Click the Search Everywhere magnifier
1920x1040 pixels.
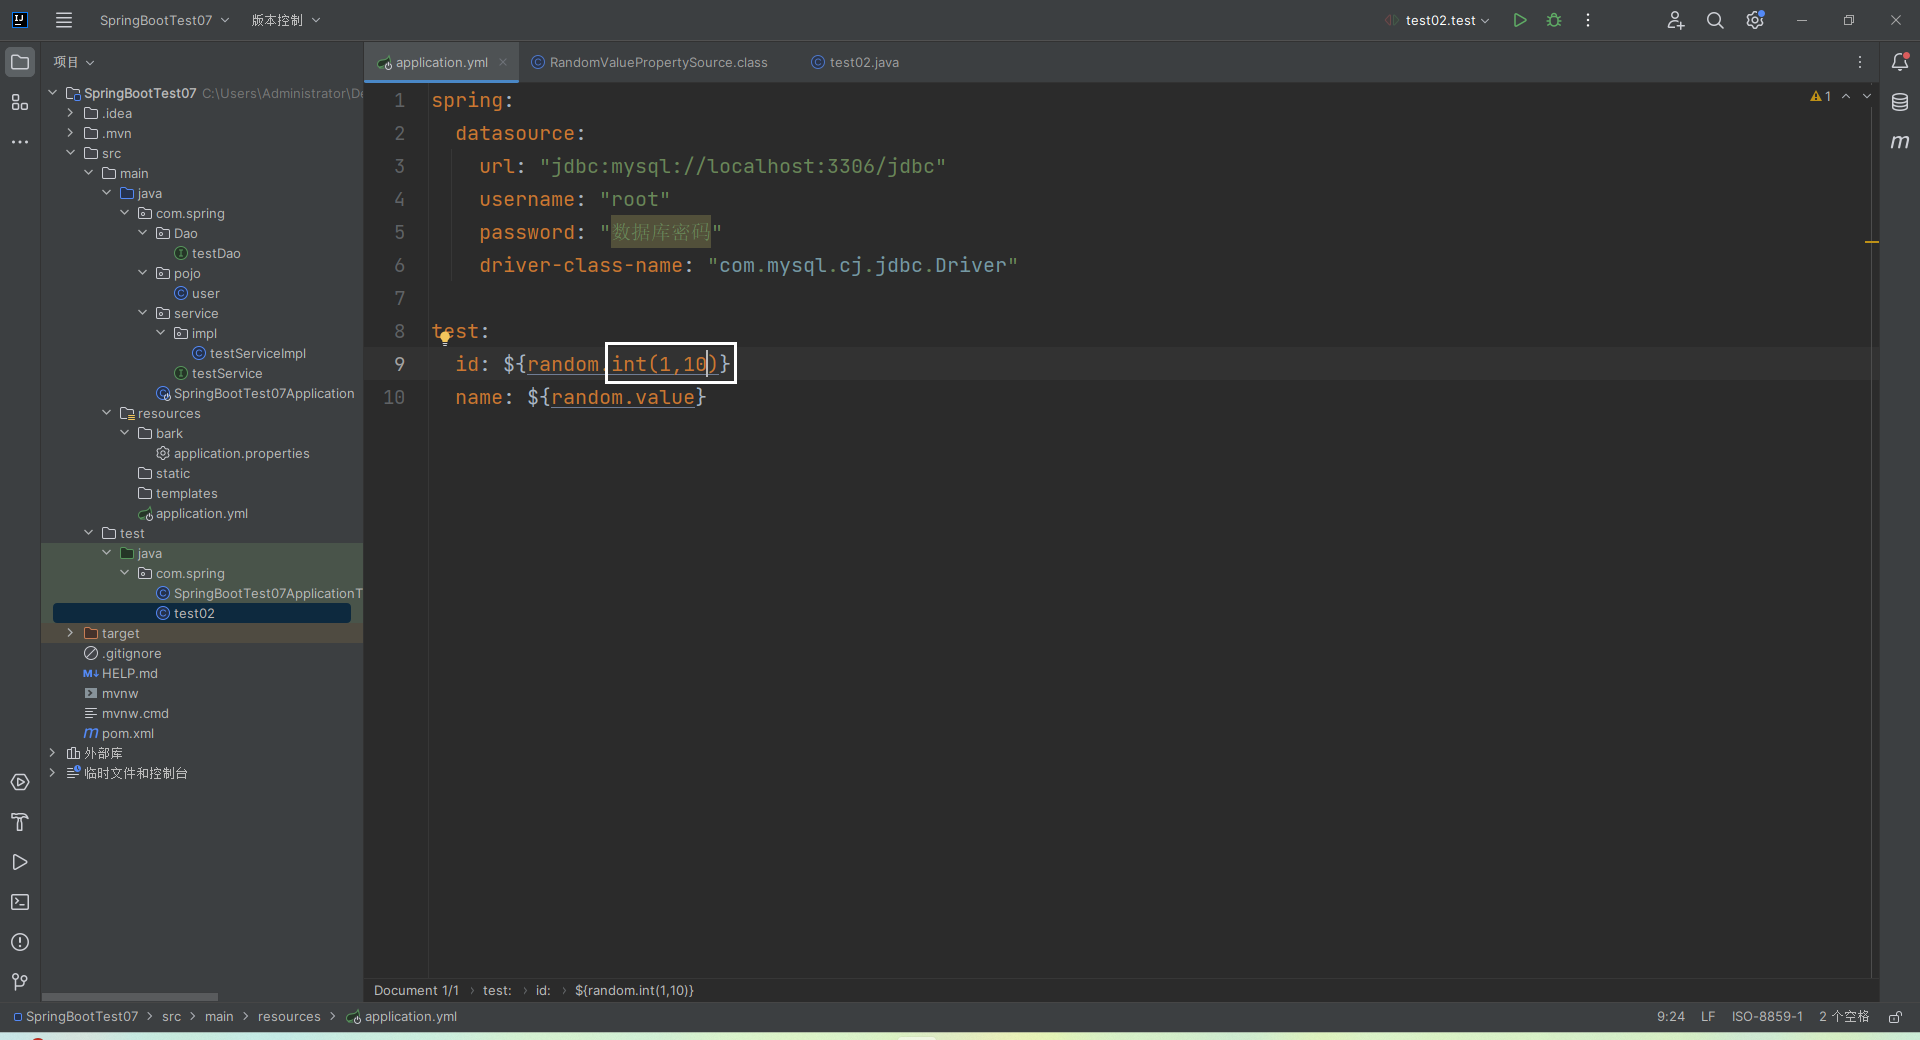(x=1715, y=20)
